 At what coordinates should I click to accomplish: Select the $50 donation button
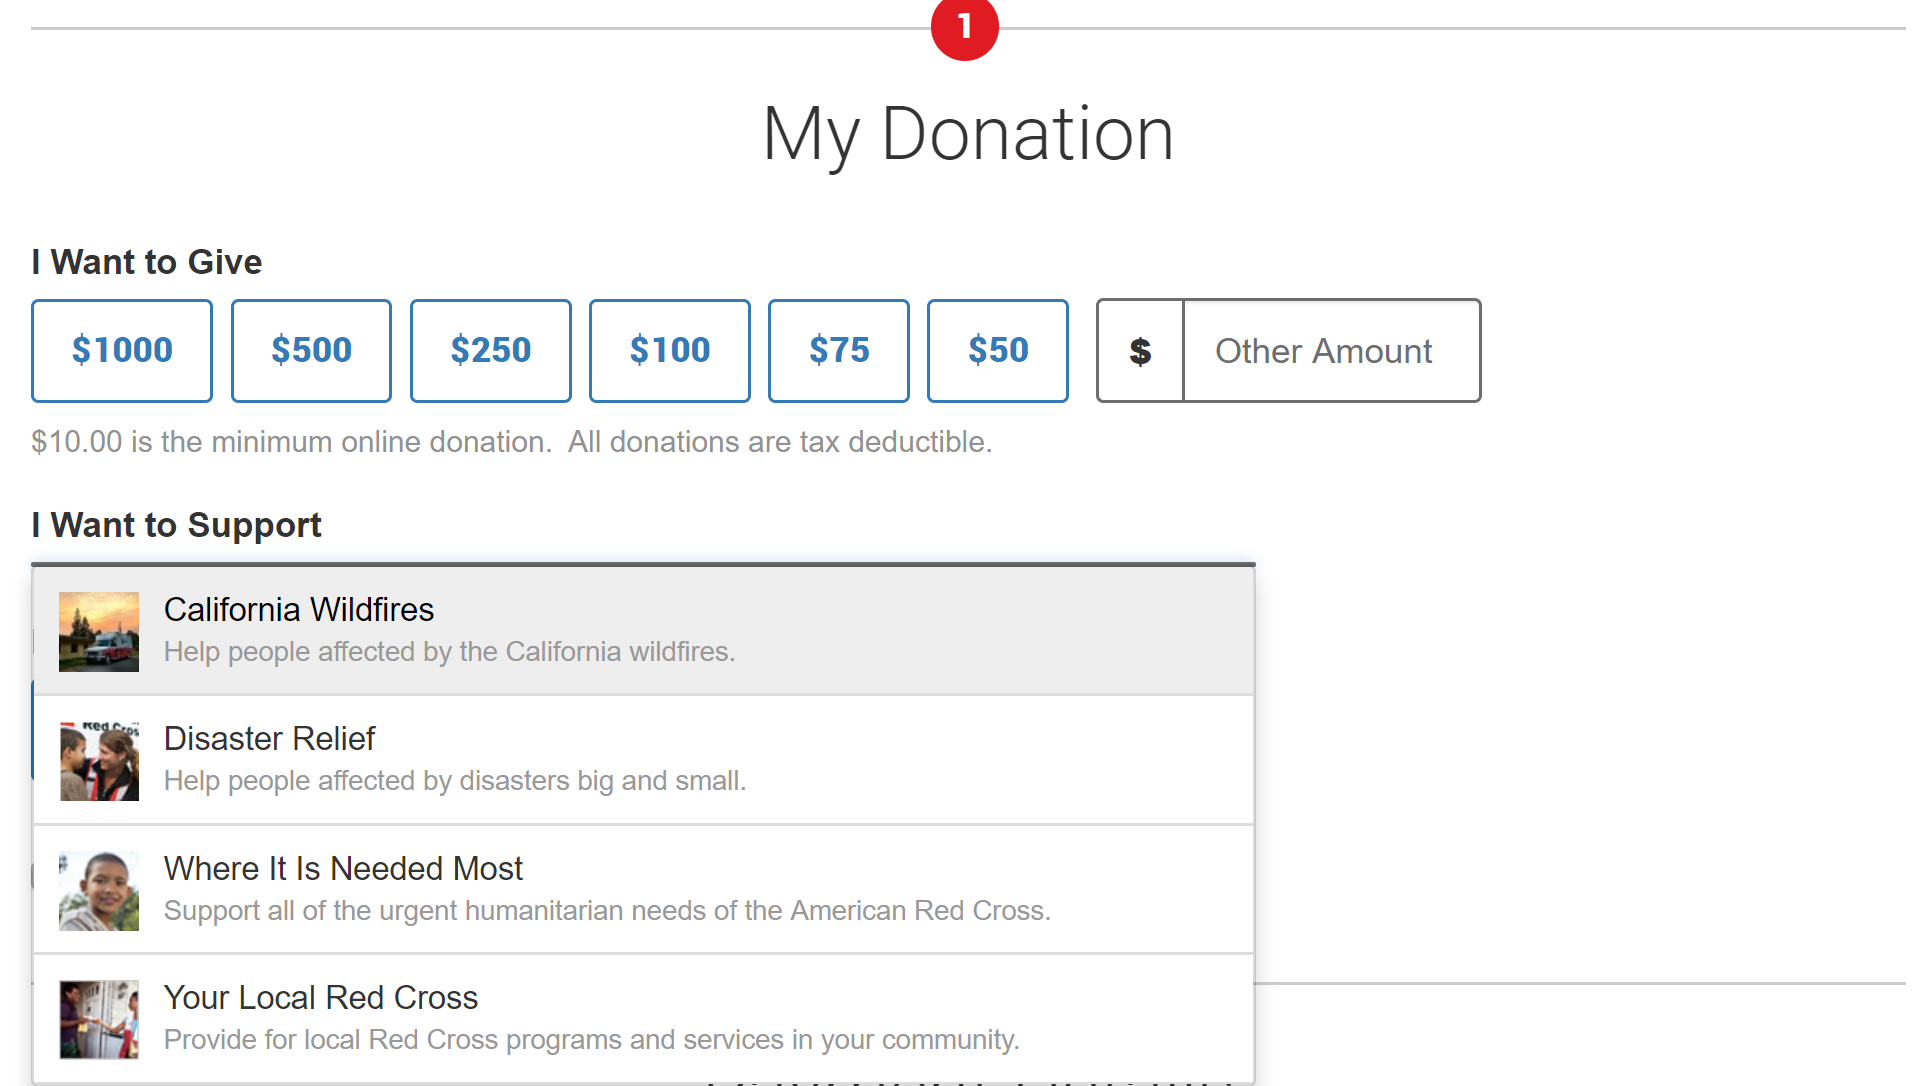tap(997, 351)
